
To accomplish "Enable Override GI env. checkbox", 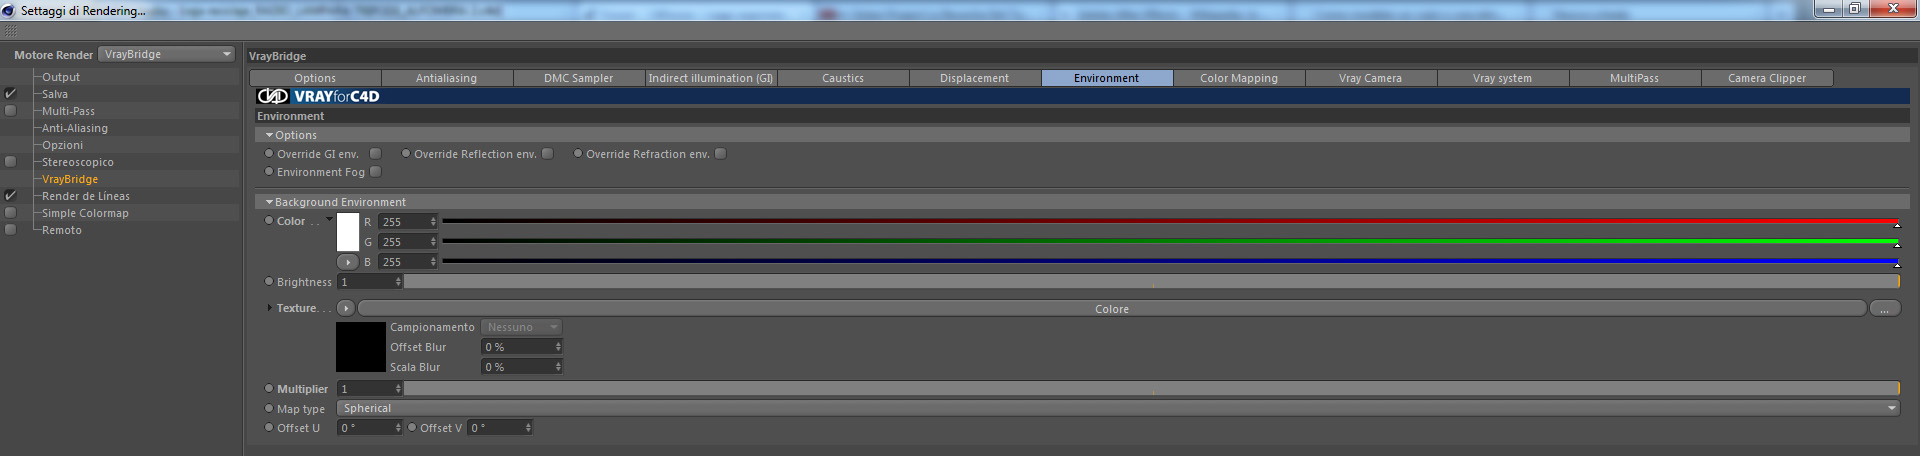I will (376, 154).
